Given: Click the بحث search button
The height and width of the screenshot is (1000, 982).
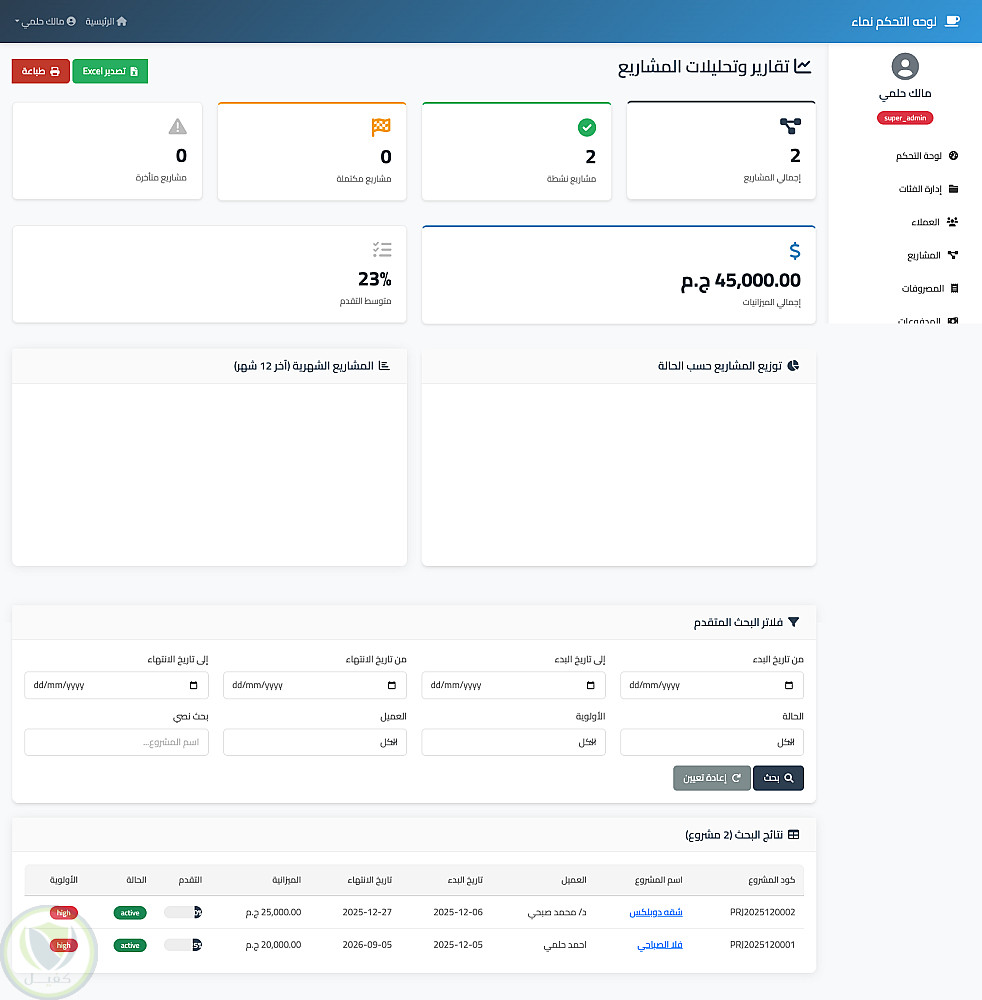Looking at the screenshot, I should pos(779,778).
